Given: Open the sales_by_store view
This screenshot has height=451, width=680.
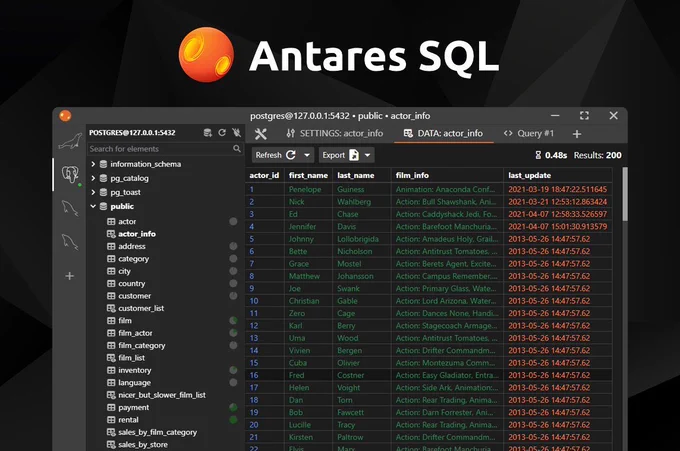Looking at the screenshot, I should (x=143, y=444).
